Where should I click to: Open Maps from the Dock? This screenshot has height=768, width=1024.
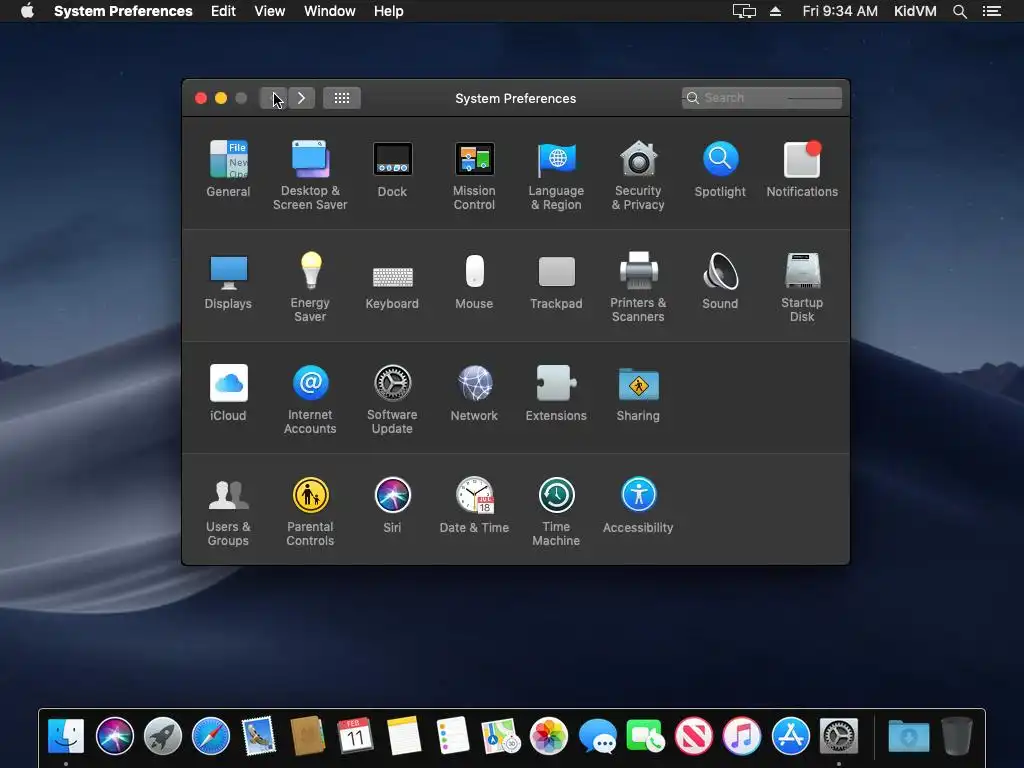(500, 736)
